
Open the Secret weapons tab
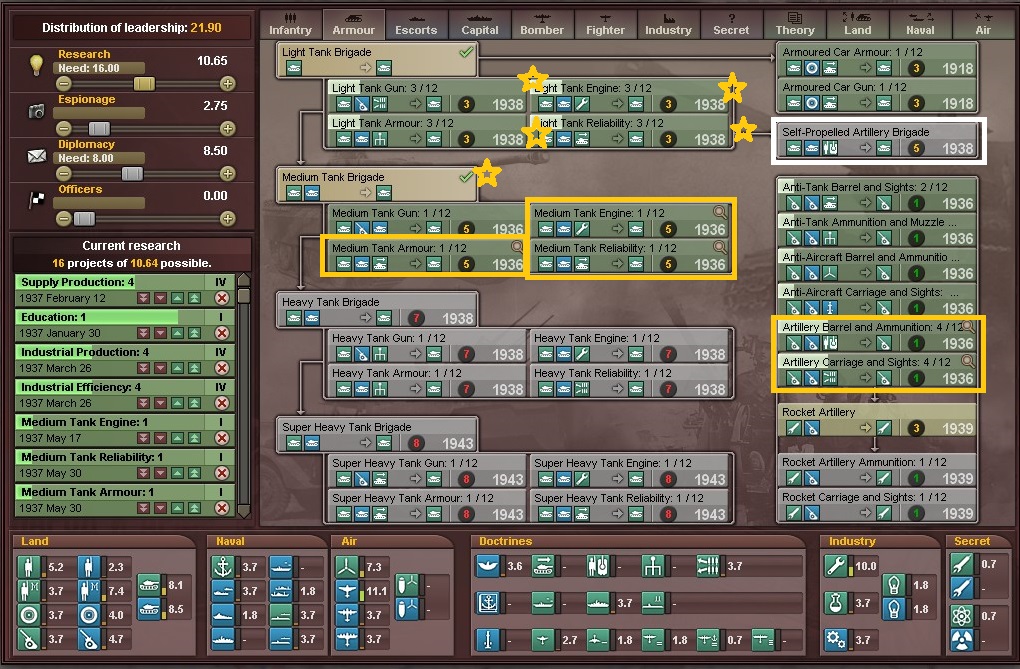[x=731, y=24]
